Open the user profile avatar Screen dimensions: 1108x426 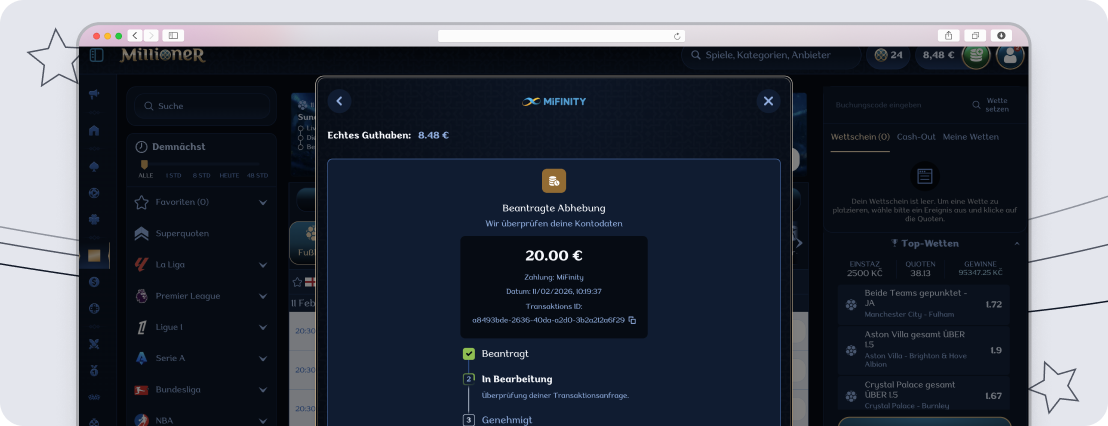[x=1010, y=57]
